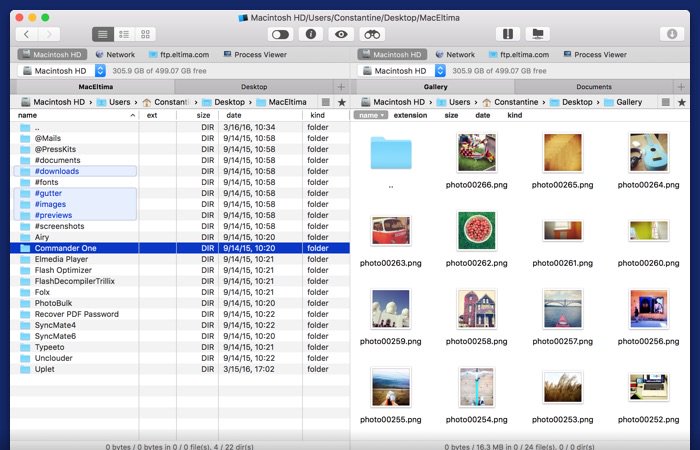This screenshot has width=700, height=450.
Task: Switch to Gallery tab
Action: [x=435, y=87]
